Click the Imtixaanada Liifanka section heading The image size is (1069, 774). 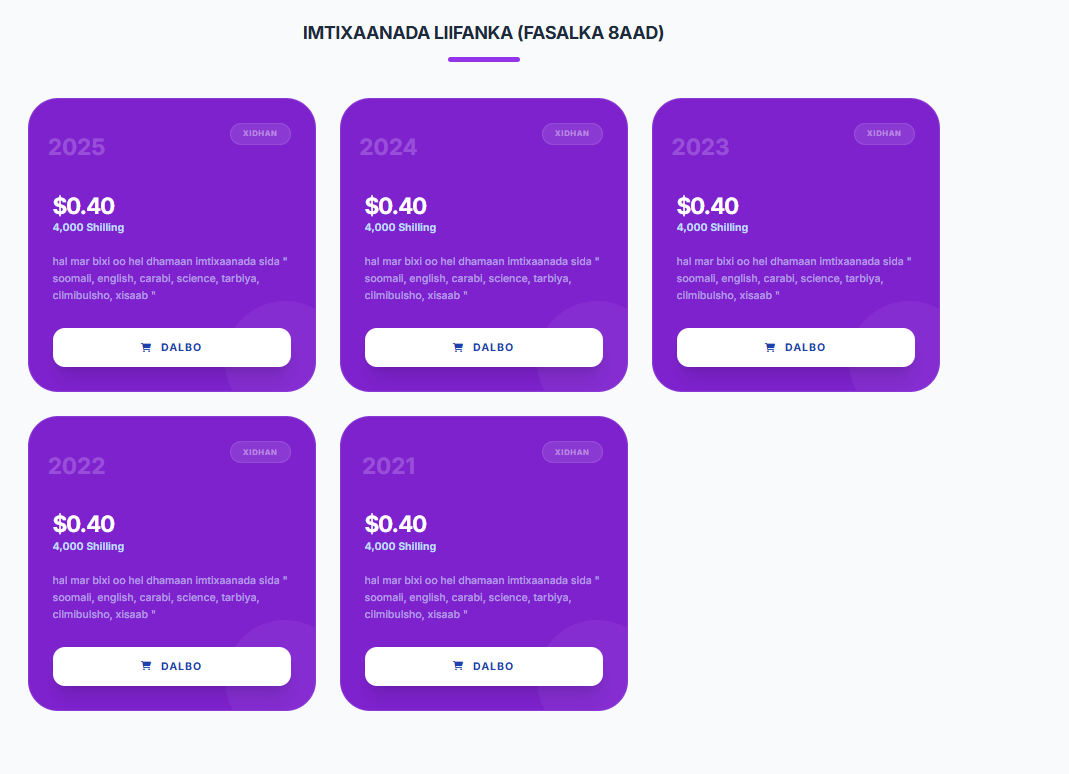pos(483,33)
